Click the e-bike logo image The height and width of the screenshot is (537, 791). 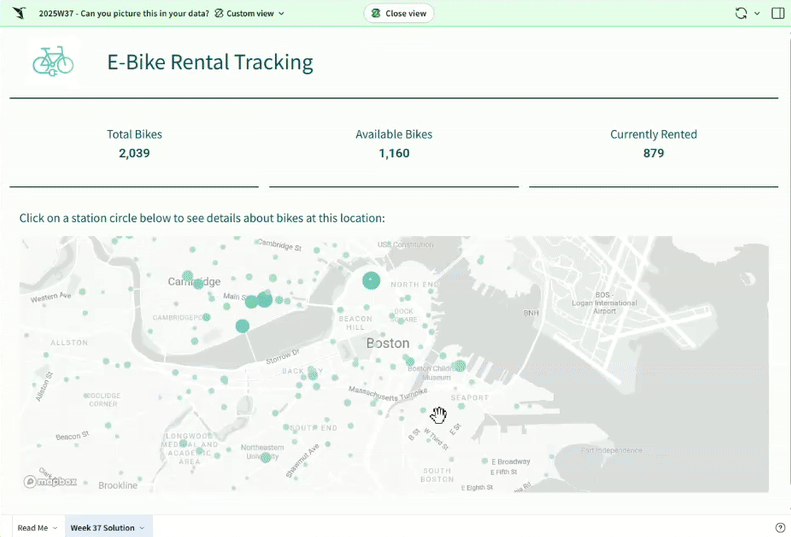tap(53, 62)
